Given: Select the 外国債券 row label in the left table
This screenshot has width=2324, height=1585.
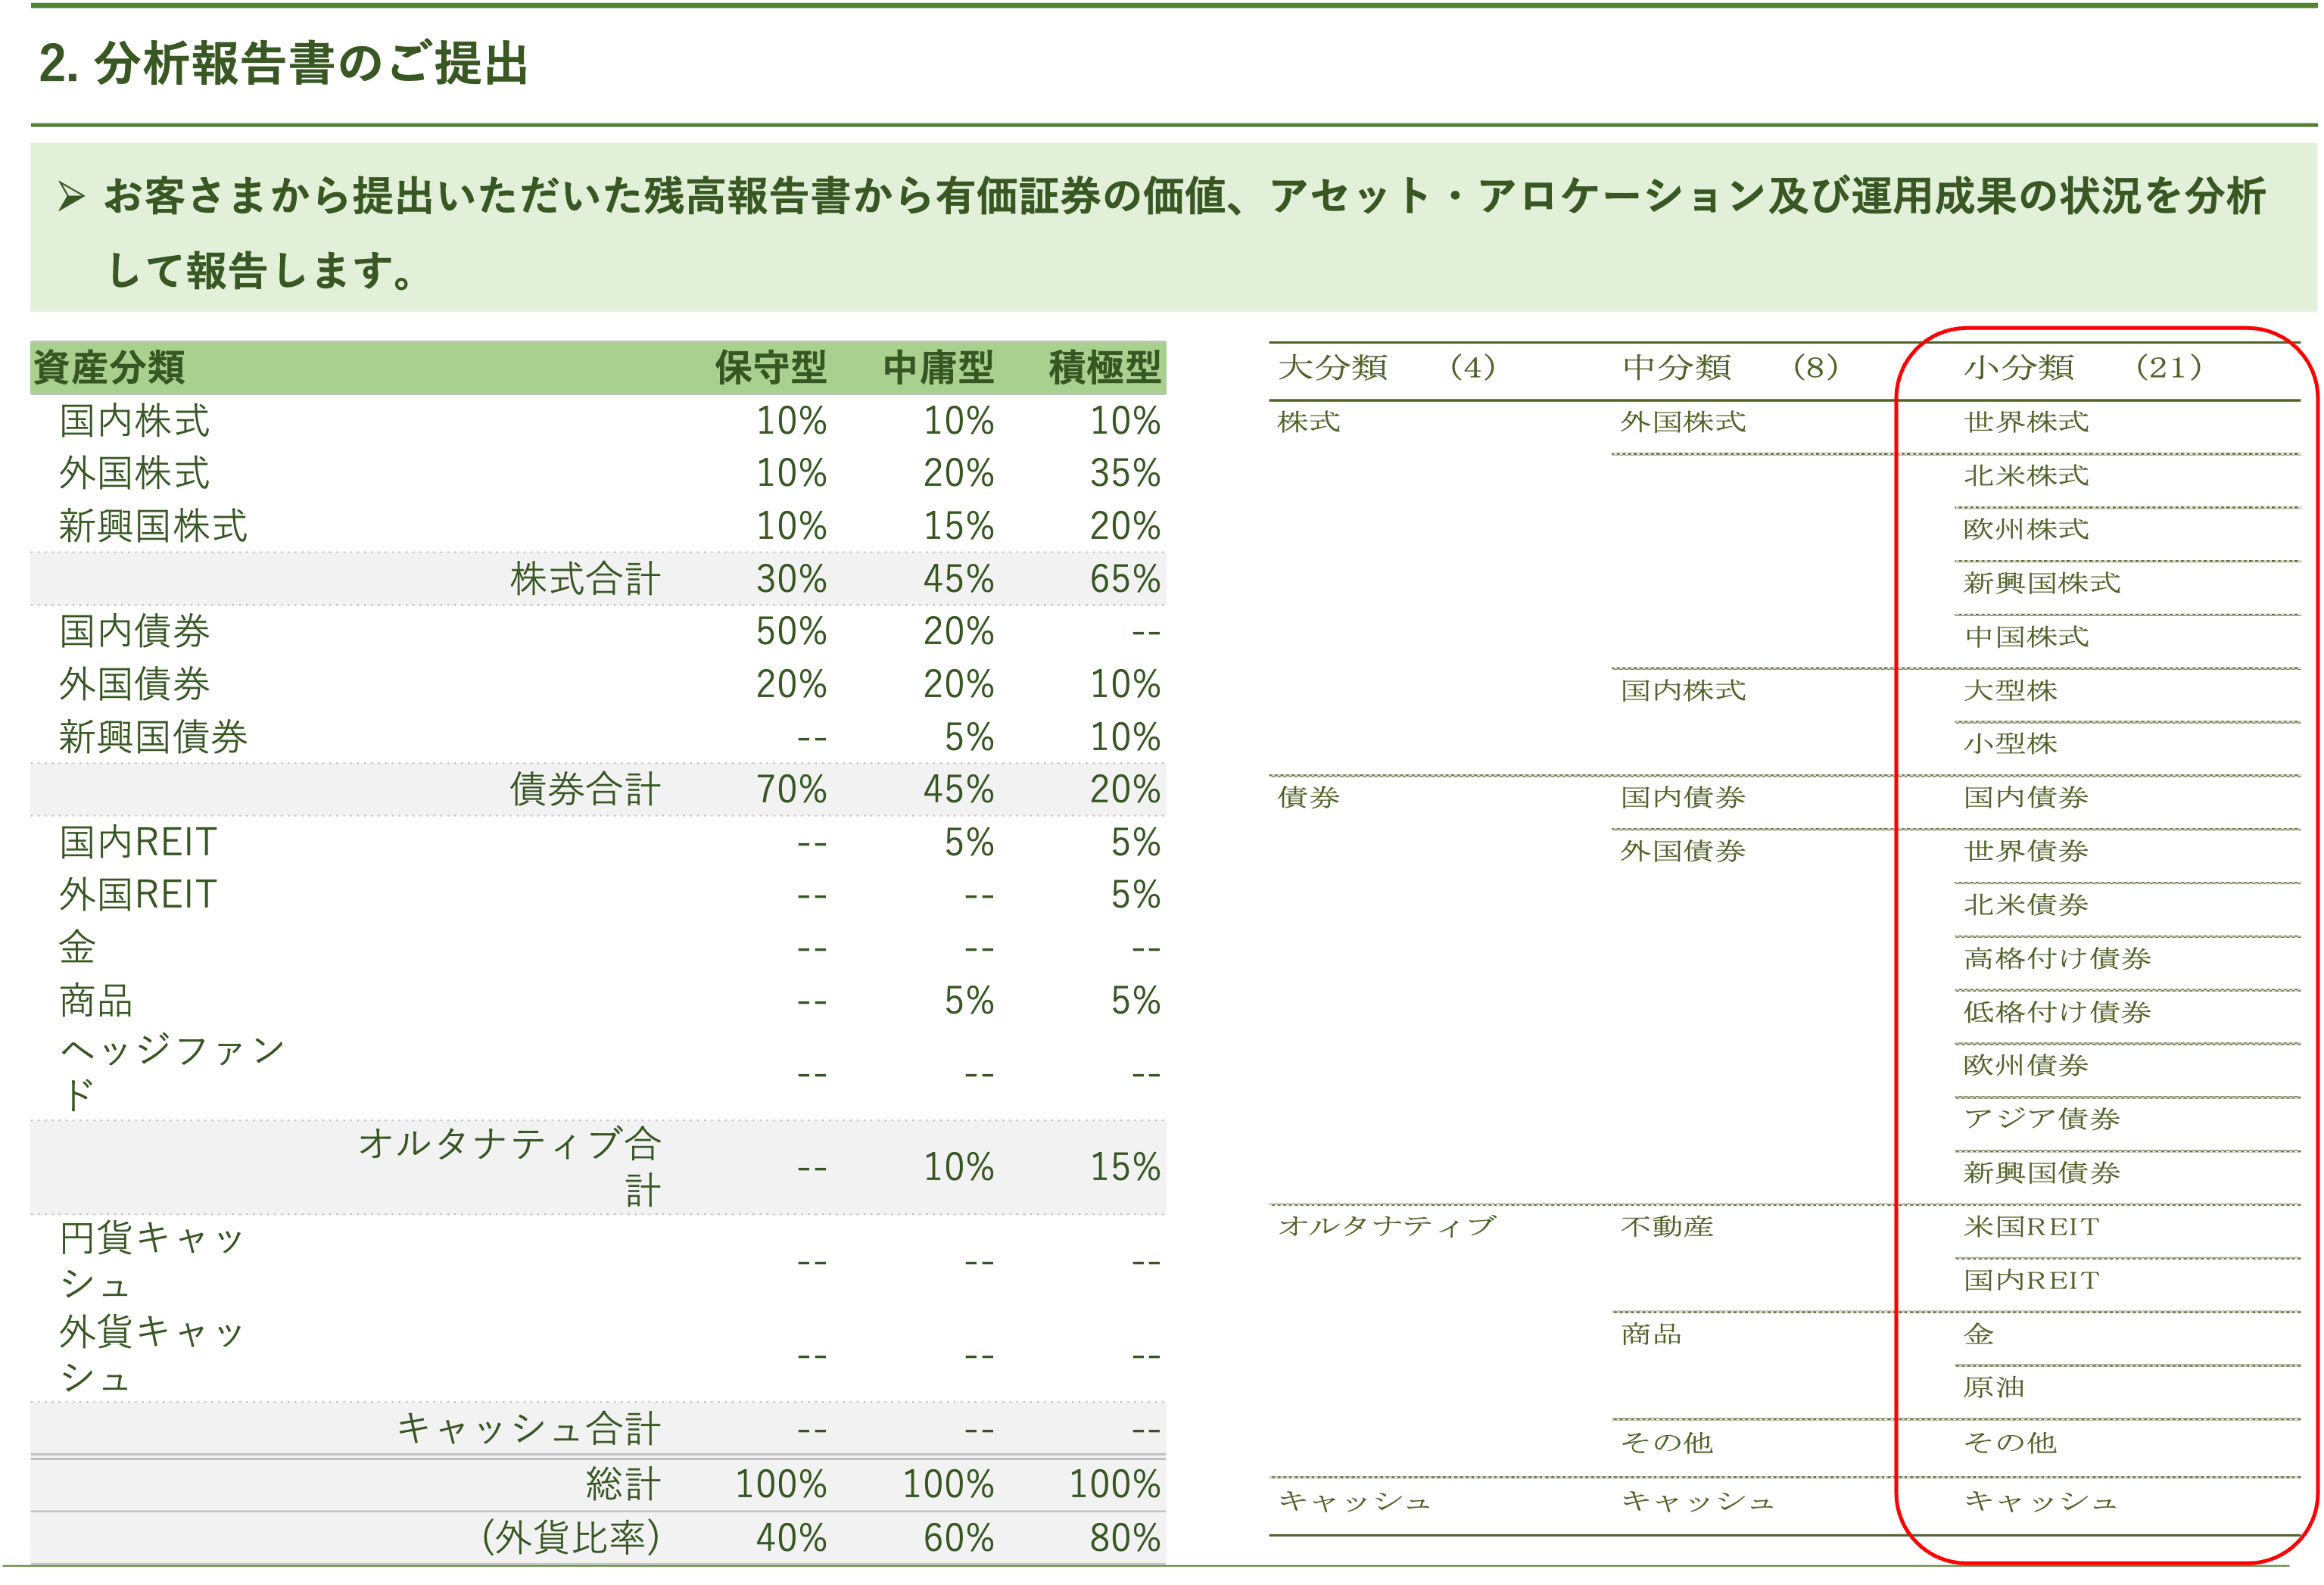Looking at the screenshot, I should click(x=134, y=684).
